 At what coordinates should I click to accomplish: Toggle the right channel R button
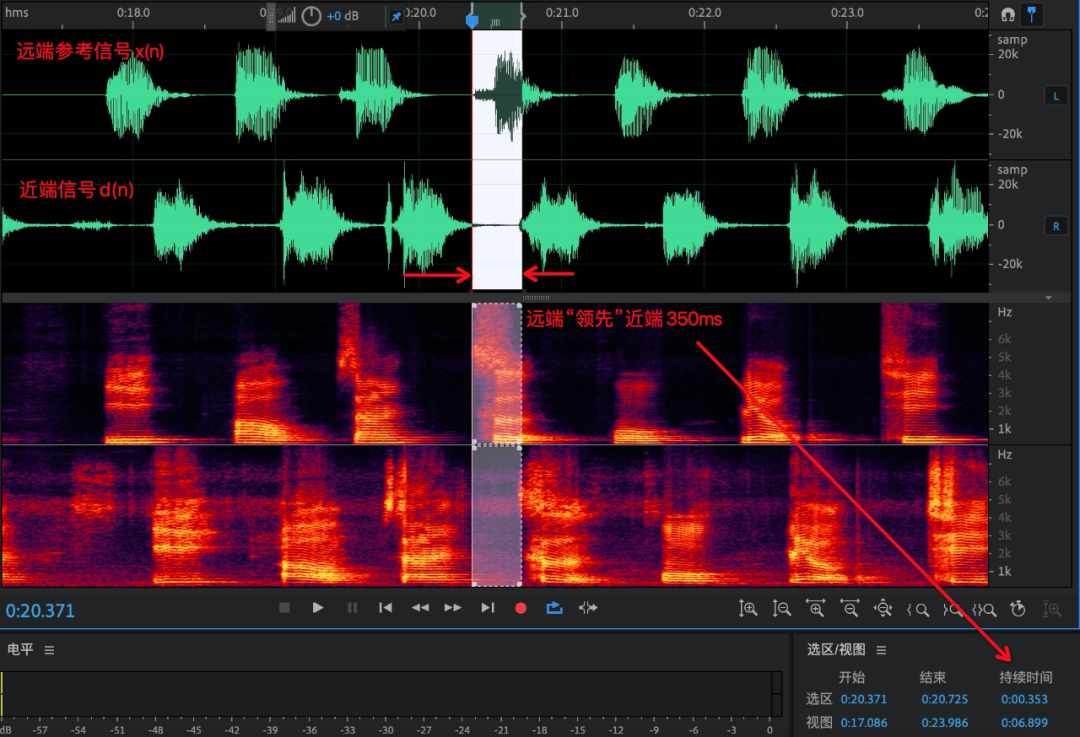(1055, 226)
